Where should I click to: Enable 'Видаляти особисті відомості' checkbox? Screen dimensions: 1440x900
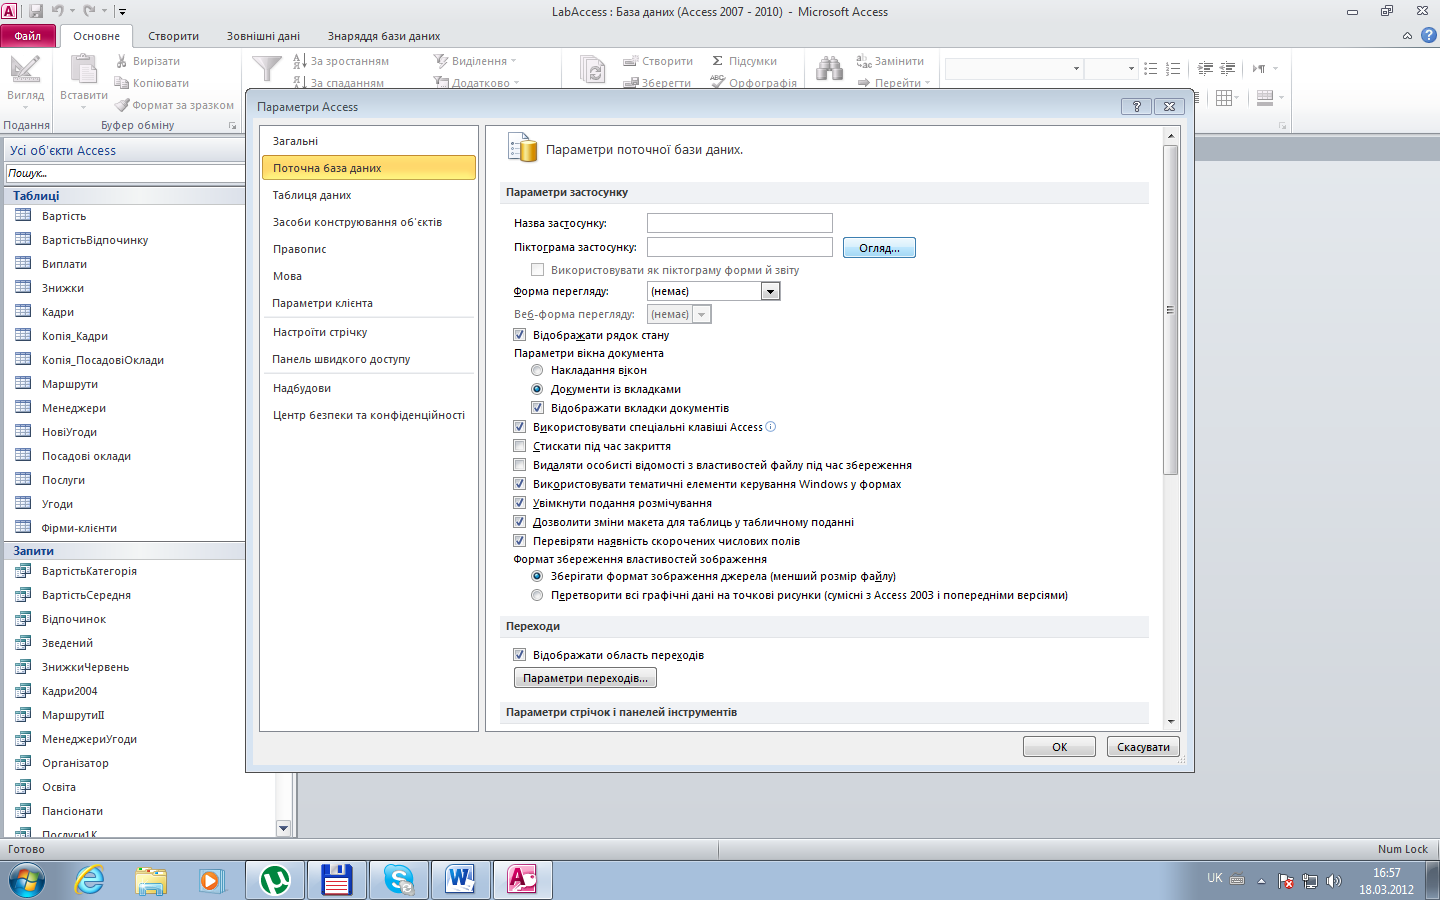click(519, 465)
